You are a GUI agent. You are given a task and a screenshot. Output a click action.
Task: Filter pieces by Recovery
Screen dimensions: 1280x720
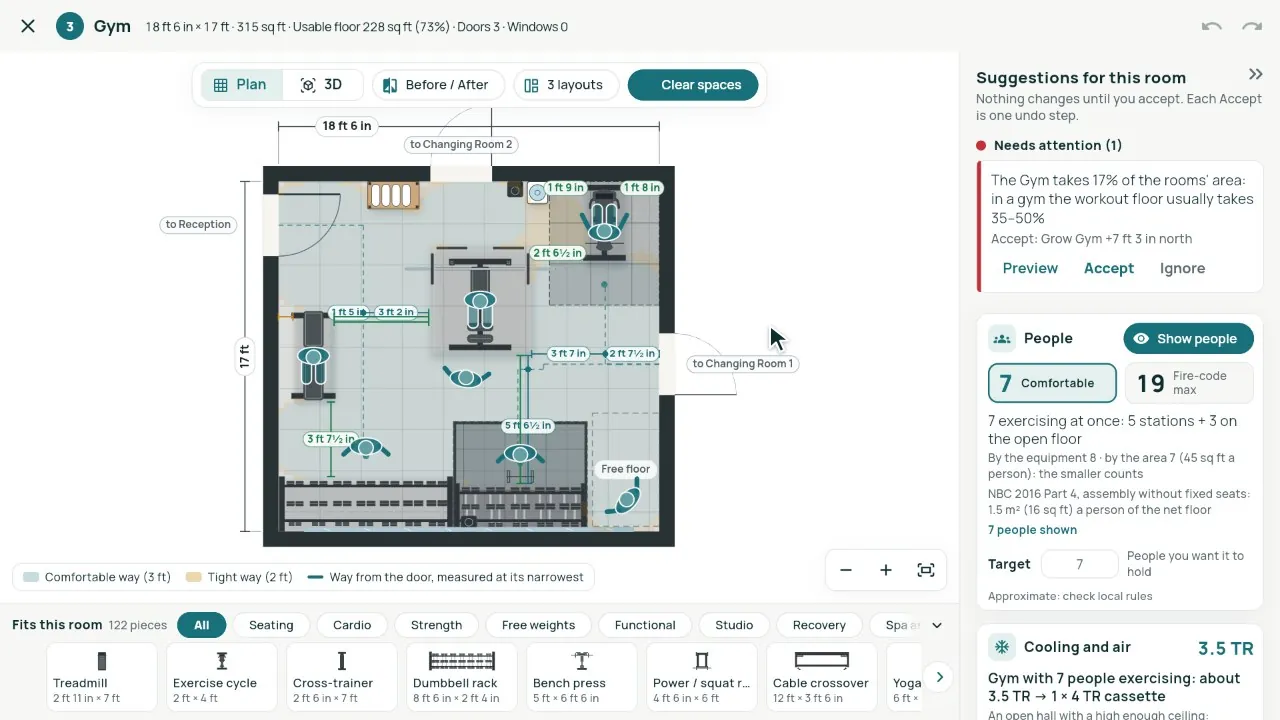point(819,625)
